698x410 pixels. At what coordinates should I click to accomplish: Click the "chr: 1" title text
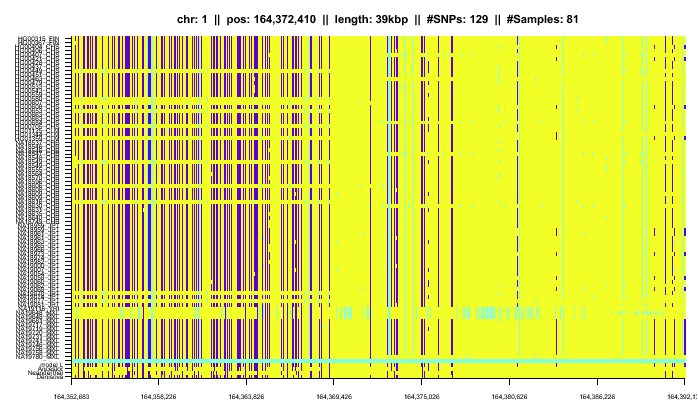pos(192,20)
